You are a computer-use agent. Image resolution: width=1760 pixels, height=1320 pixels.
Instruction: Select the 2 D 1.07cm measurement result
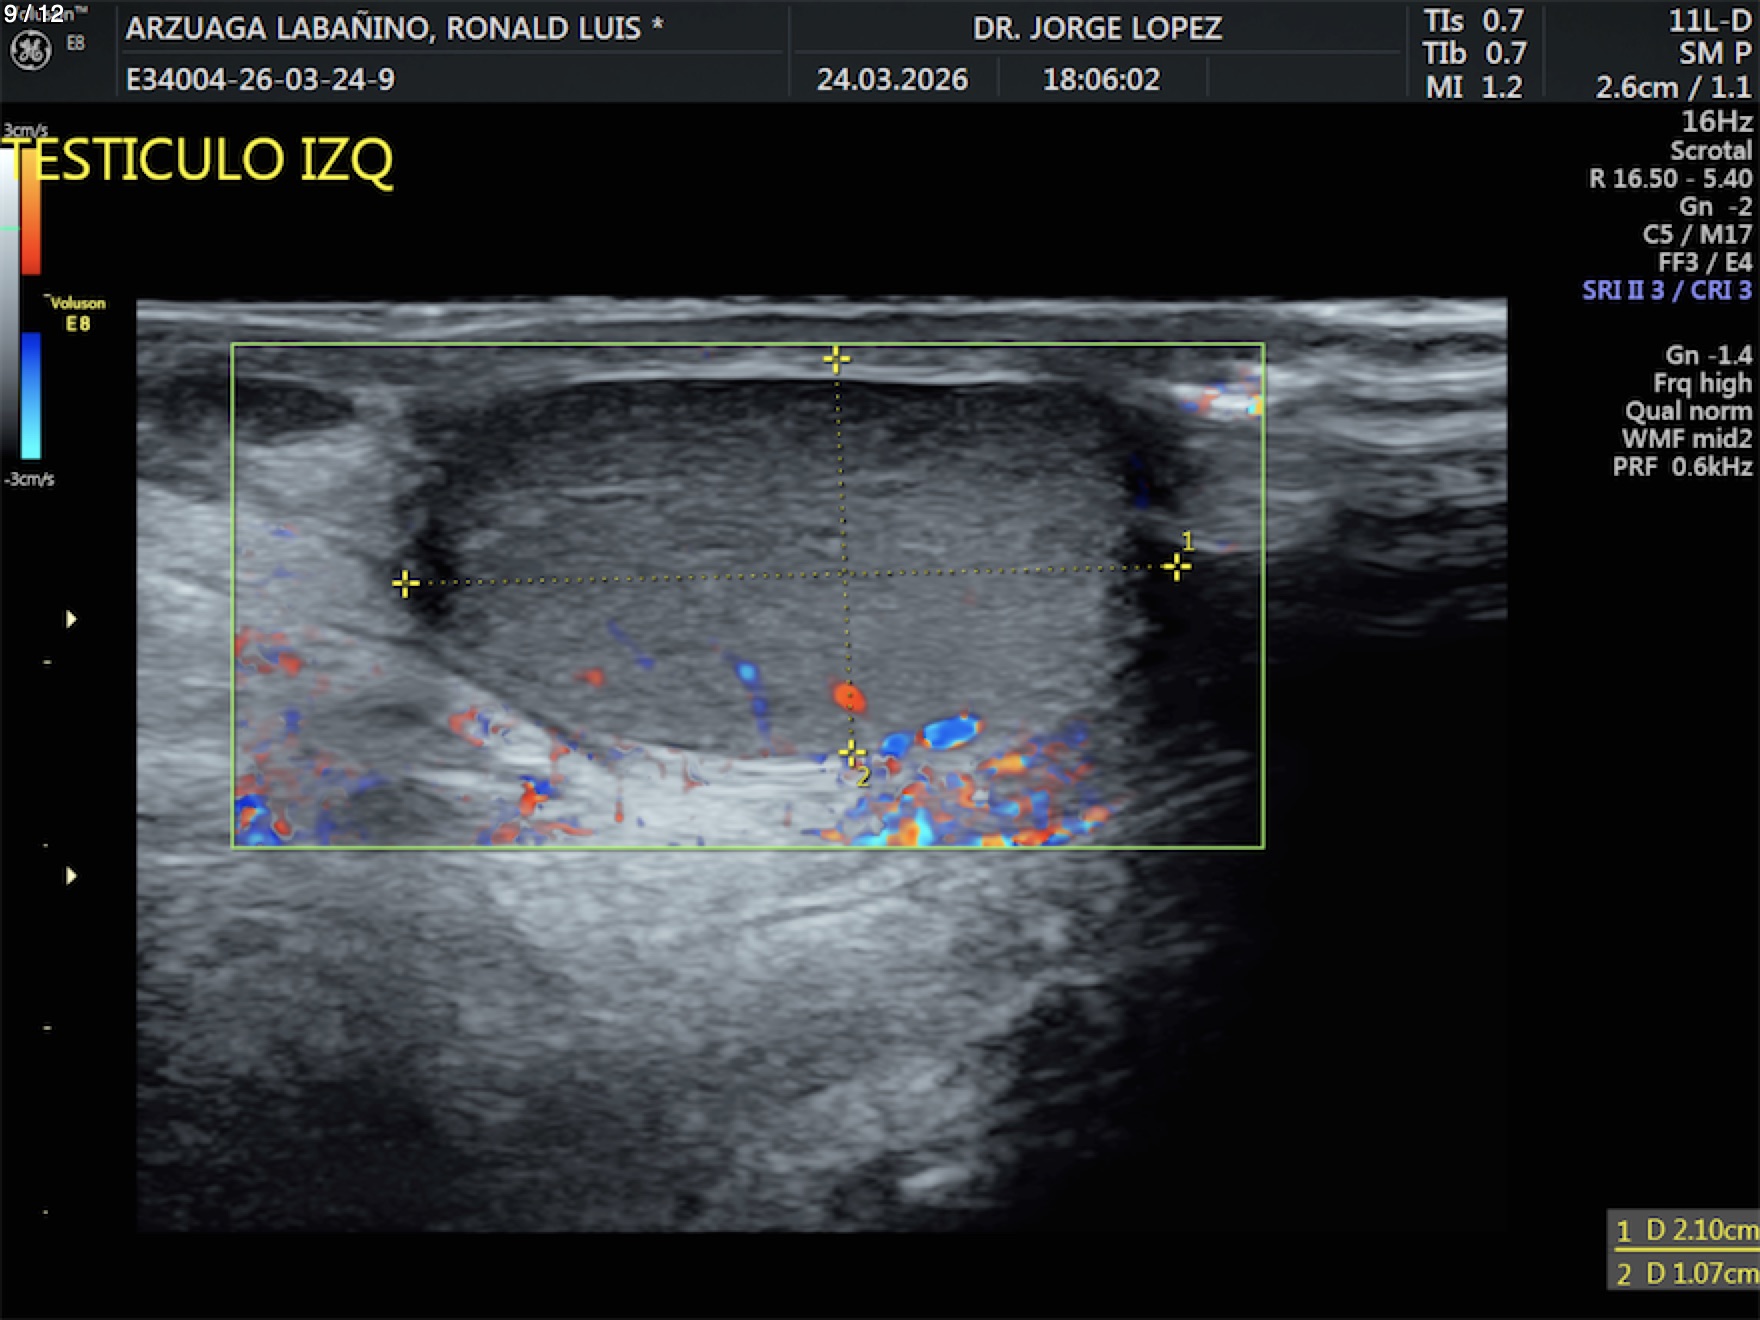(x=1685, y=1273)
